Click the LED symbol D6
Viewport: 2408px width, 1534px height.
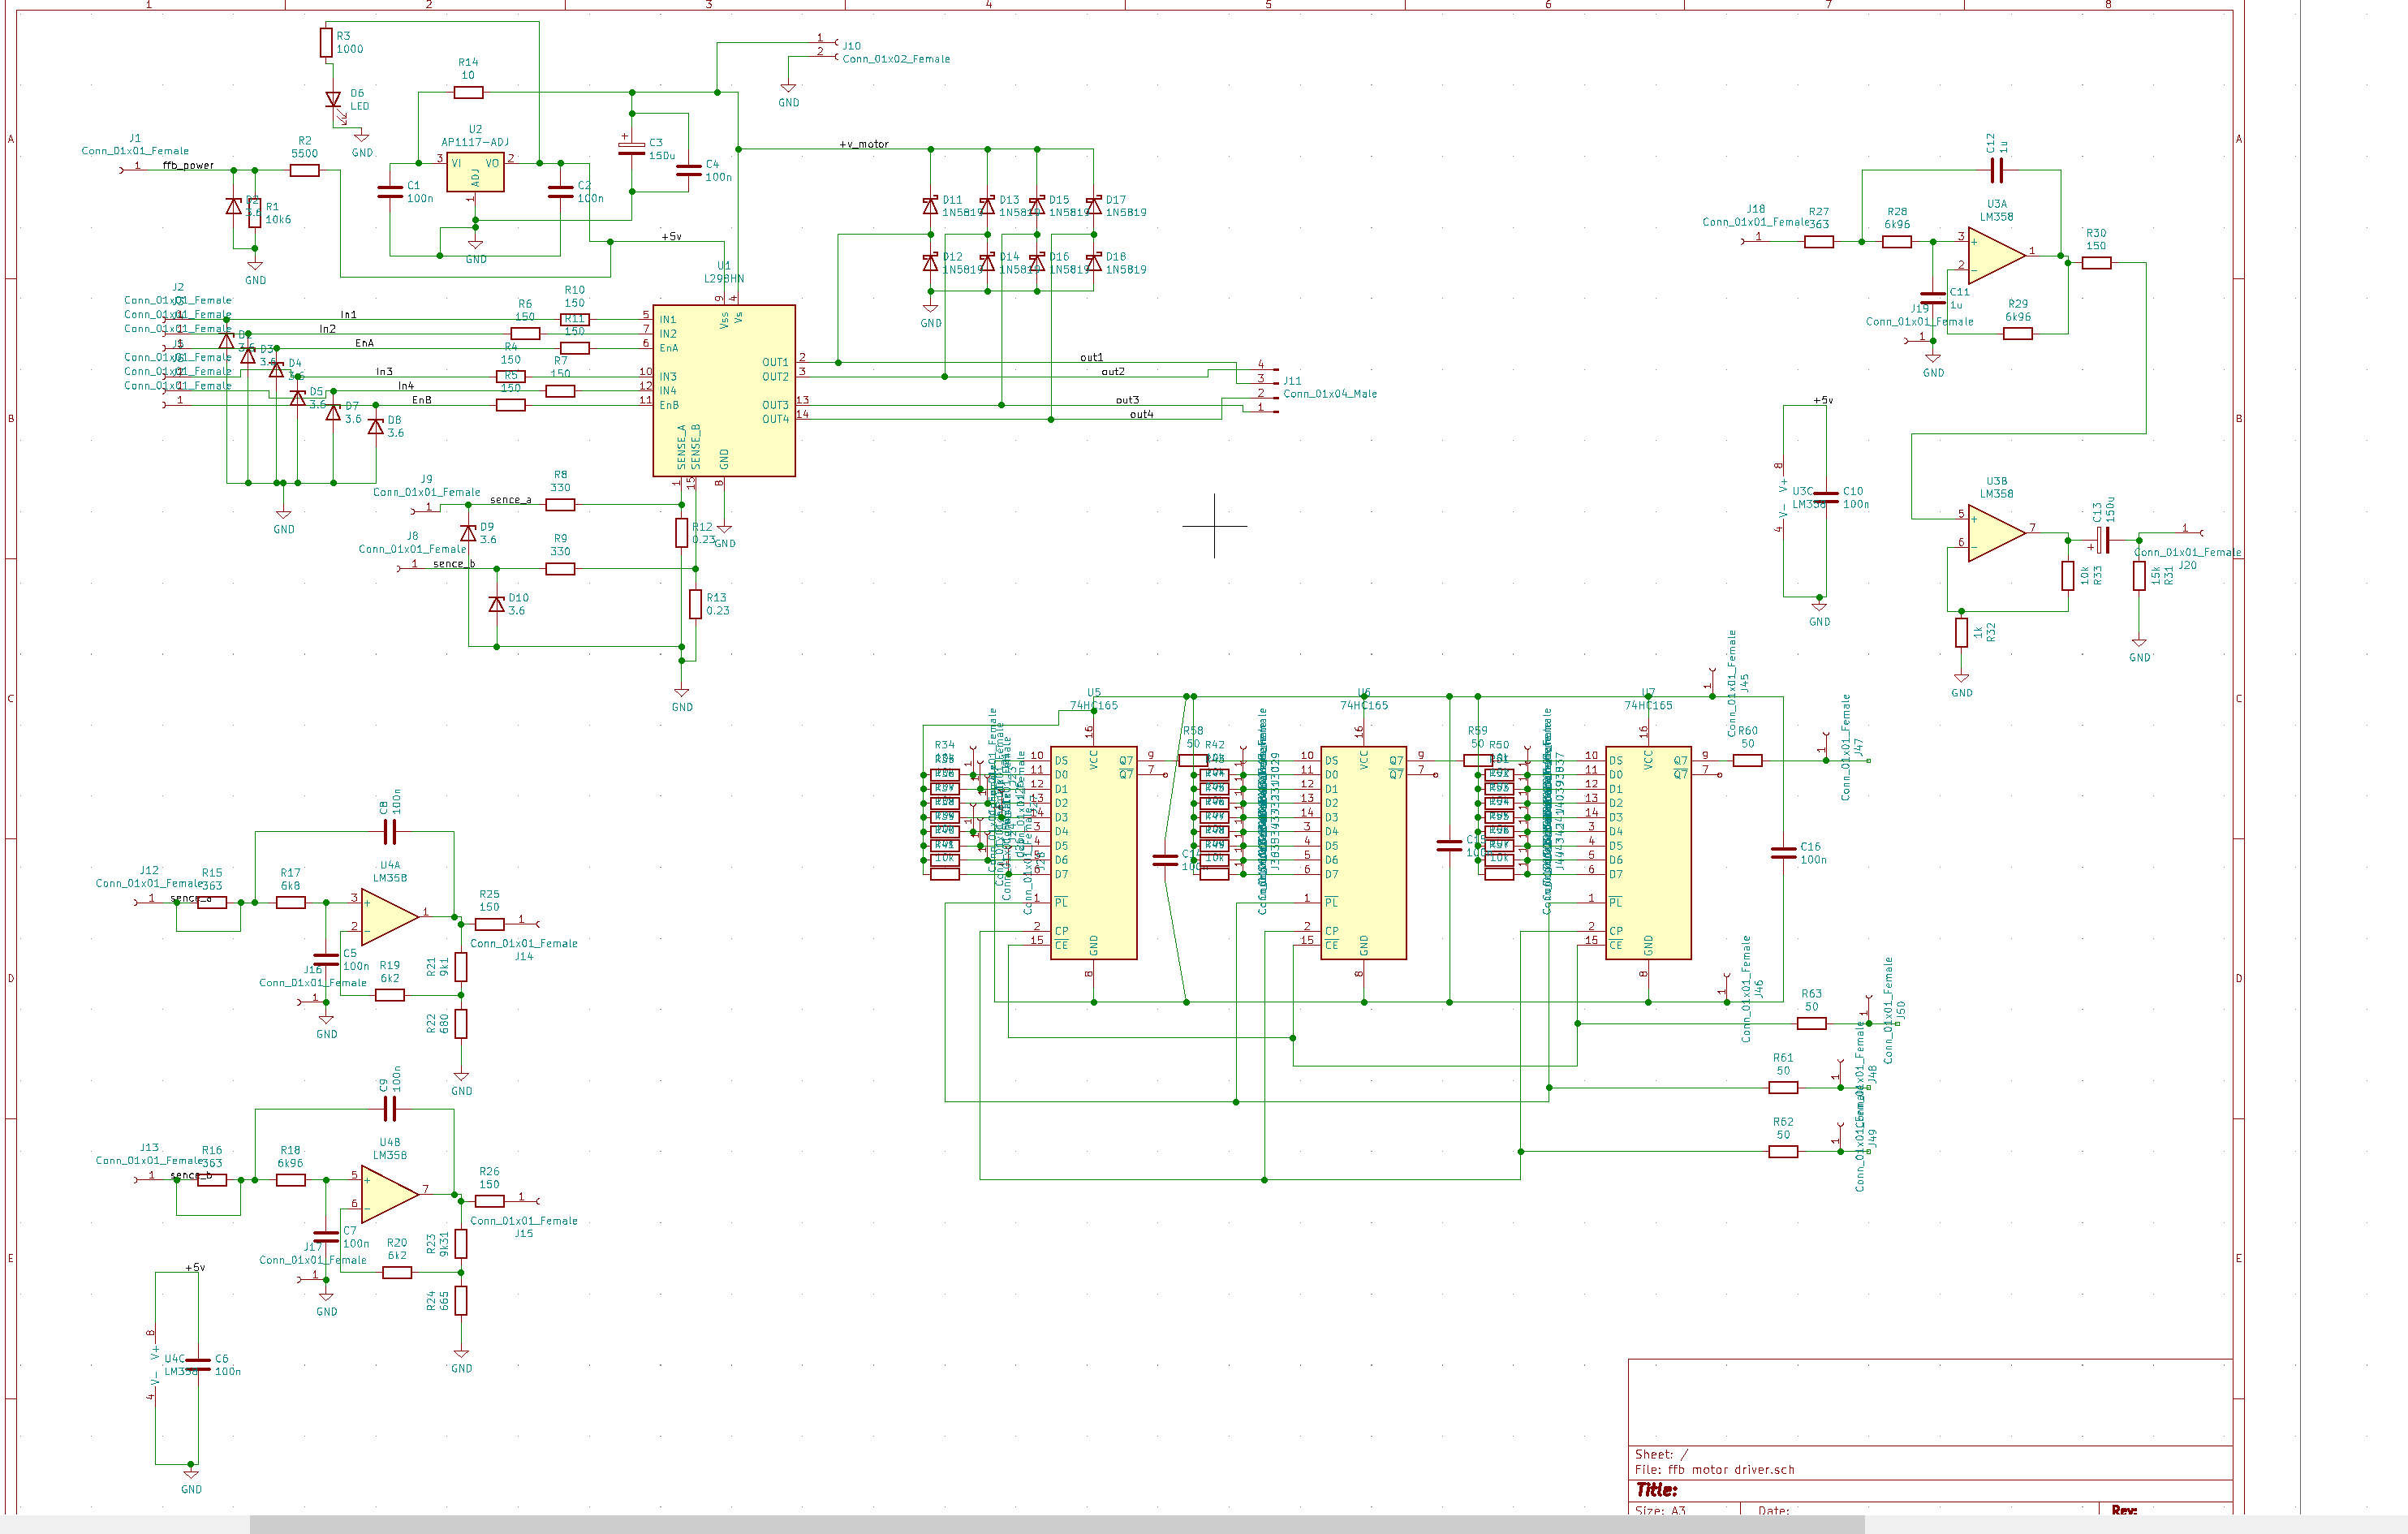pyautogui.click(x=333, y=100)
